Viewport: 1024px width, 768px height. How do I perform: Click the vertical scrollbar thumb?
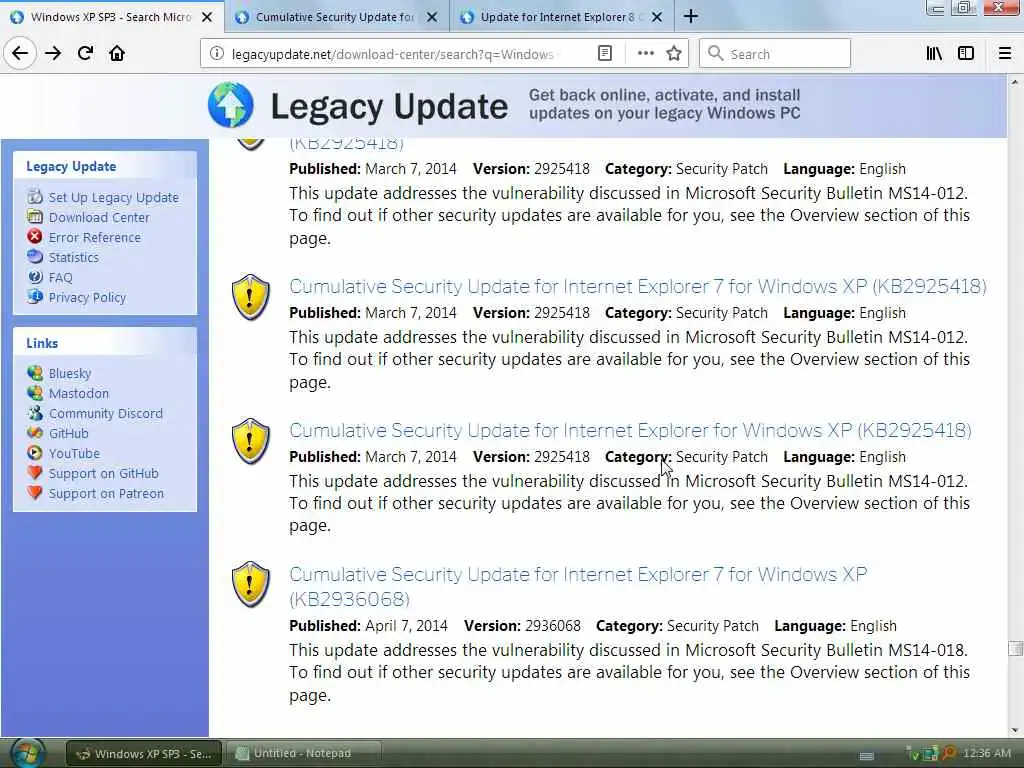coord(1015,648)
